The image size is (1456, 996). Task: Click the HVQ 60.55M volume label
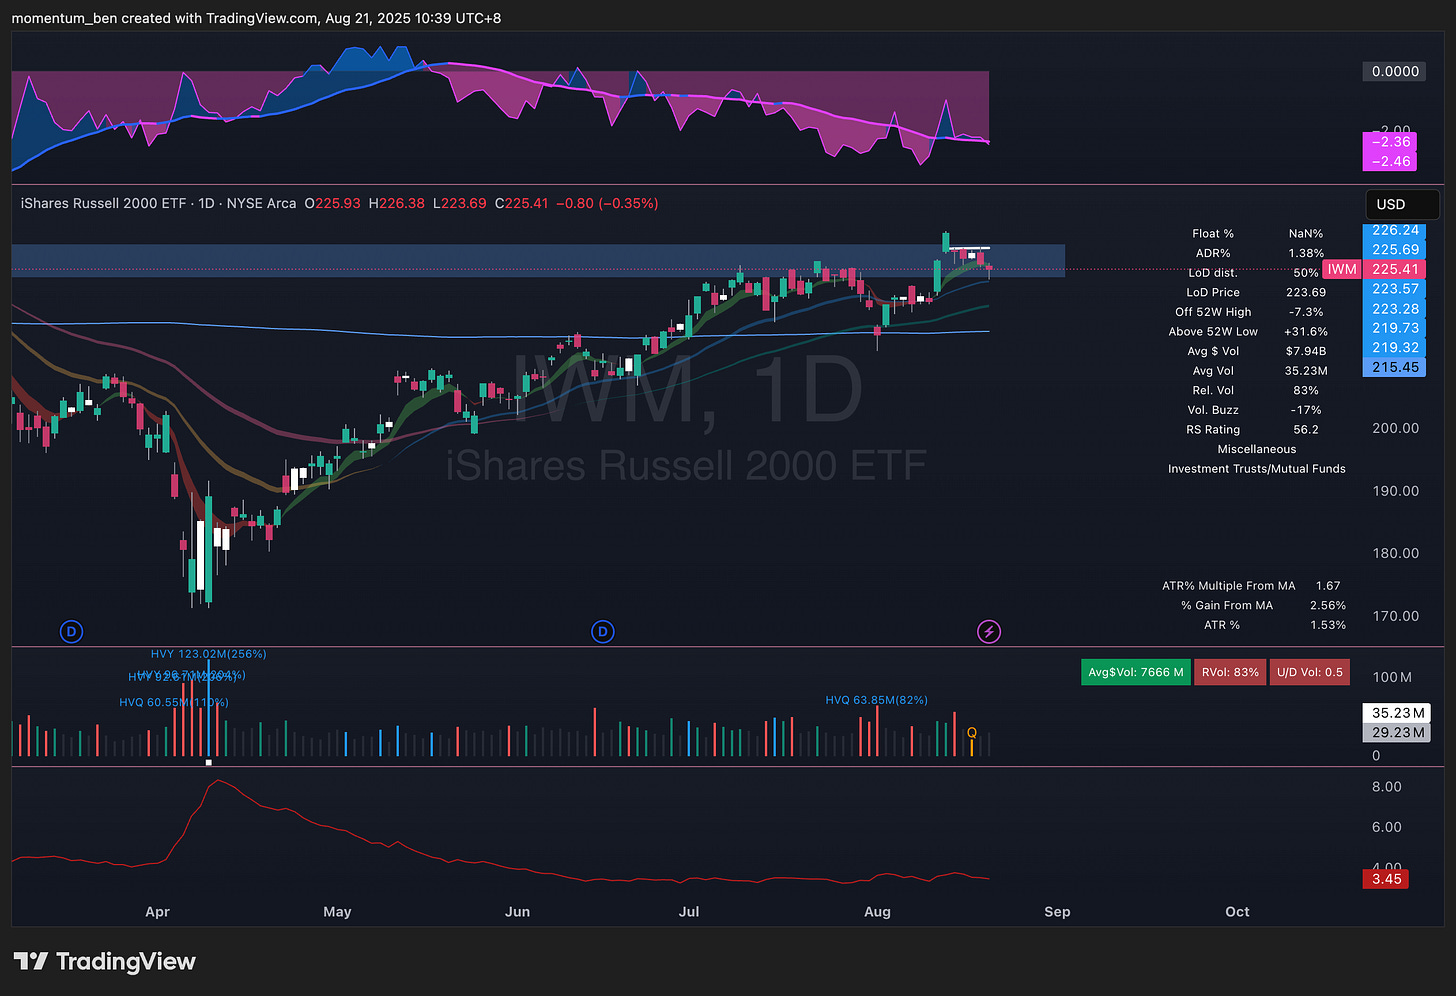(x=174, y=702)
